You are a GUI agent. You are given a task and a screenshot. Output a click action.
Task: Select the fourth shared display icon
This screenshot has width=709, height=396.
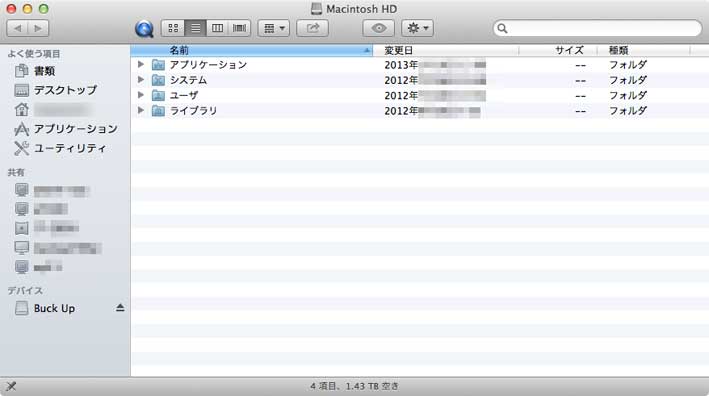22,248
